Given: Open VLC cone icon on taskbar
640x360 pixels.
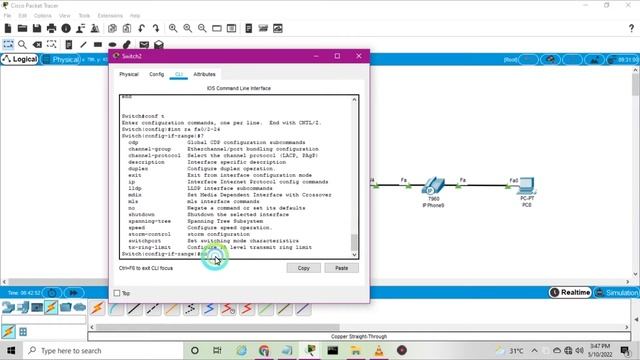Looking at the screenshot, I should (379, 351).
